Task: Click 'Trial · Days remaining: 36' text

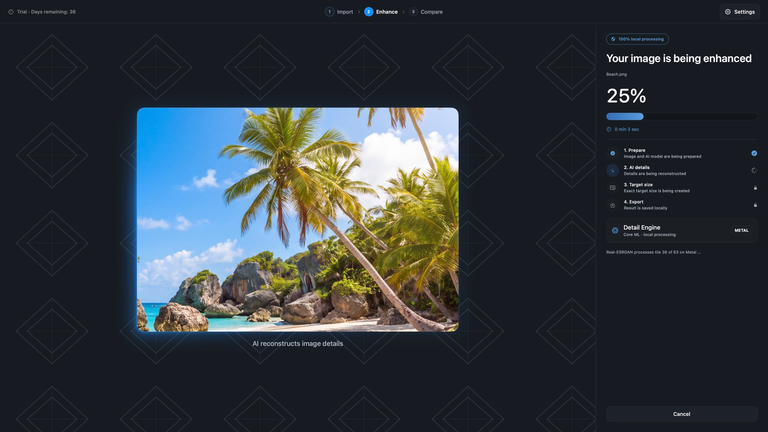Action: click(47, 12)
